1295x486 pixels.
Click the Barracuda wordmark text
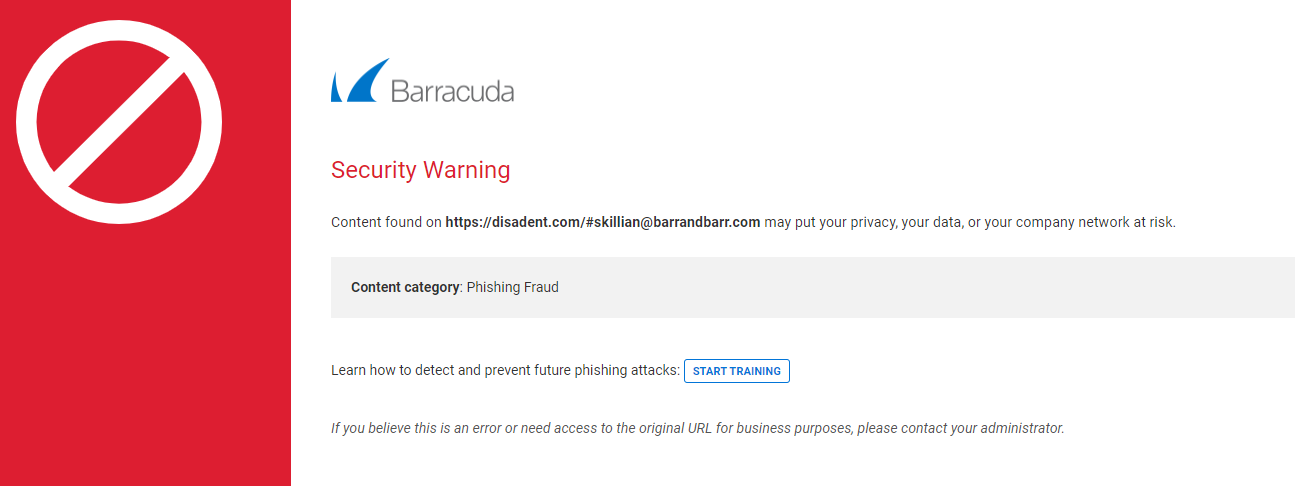(x=452, y=91)
